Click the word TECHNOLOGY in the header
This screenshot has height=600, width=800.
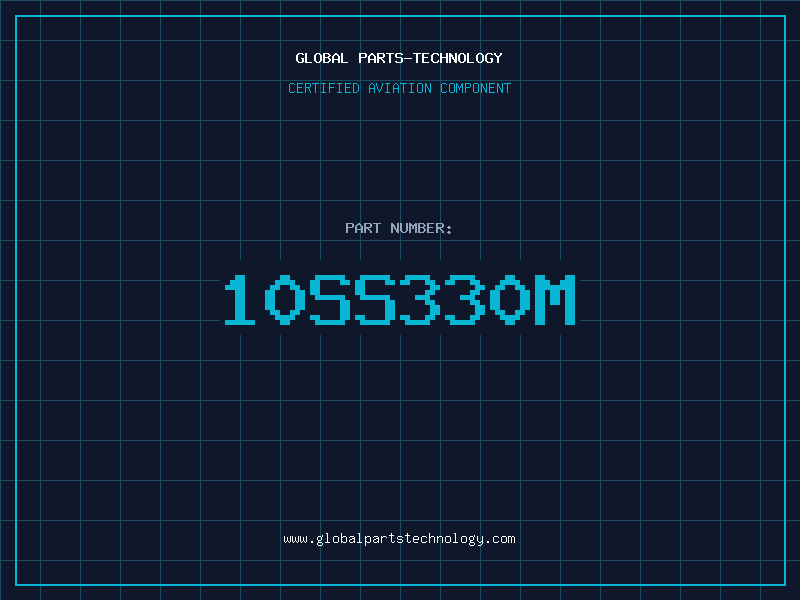coord(458,58)
